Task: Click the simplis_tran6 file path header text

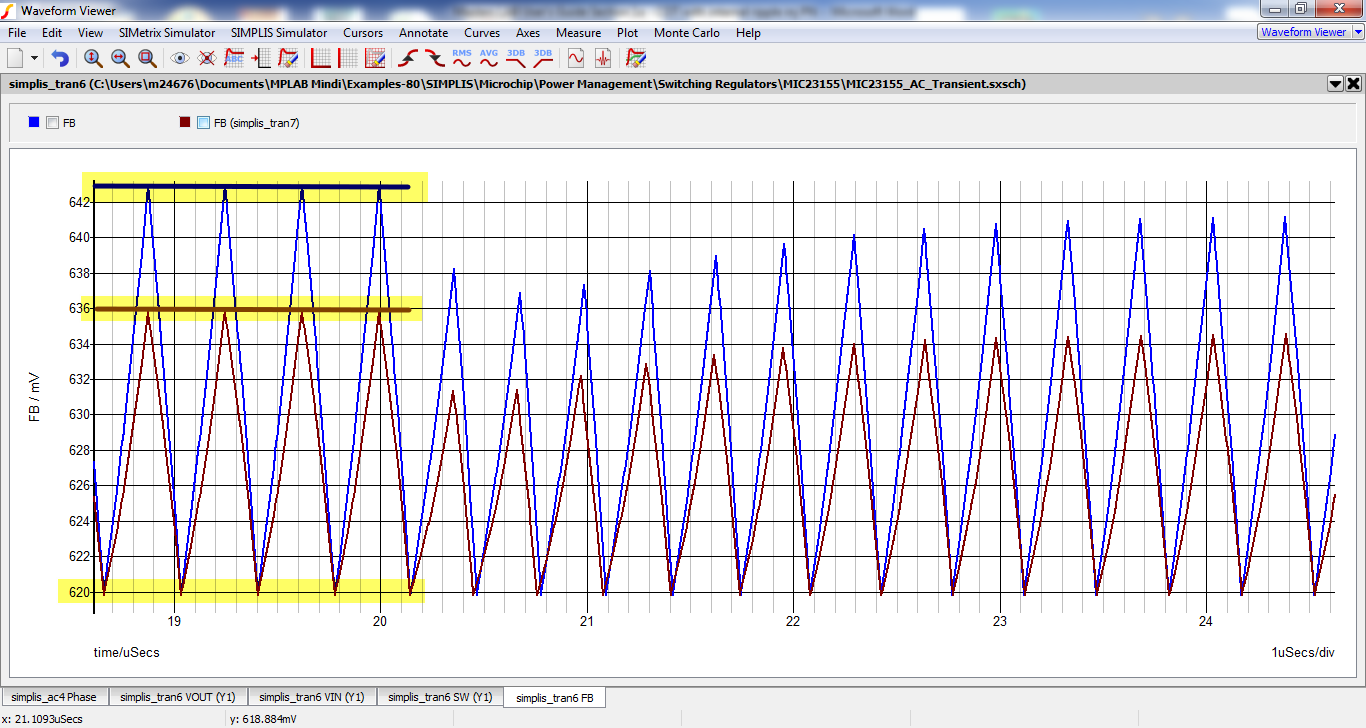Action: point(517,84)
